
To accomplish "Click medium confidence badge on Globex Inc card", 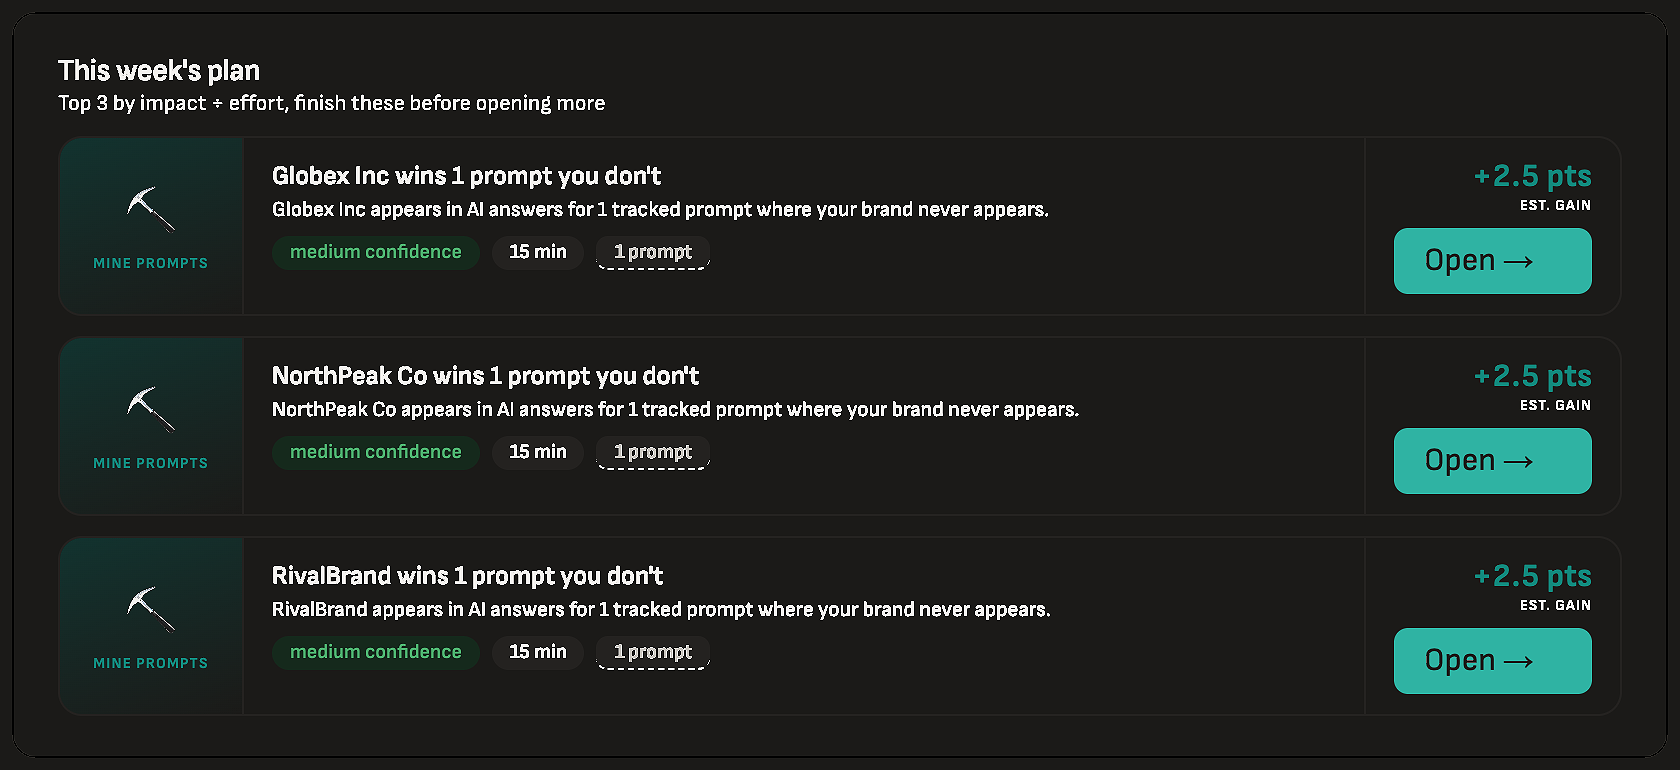I will point(376,252).
